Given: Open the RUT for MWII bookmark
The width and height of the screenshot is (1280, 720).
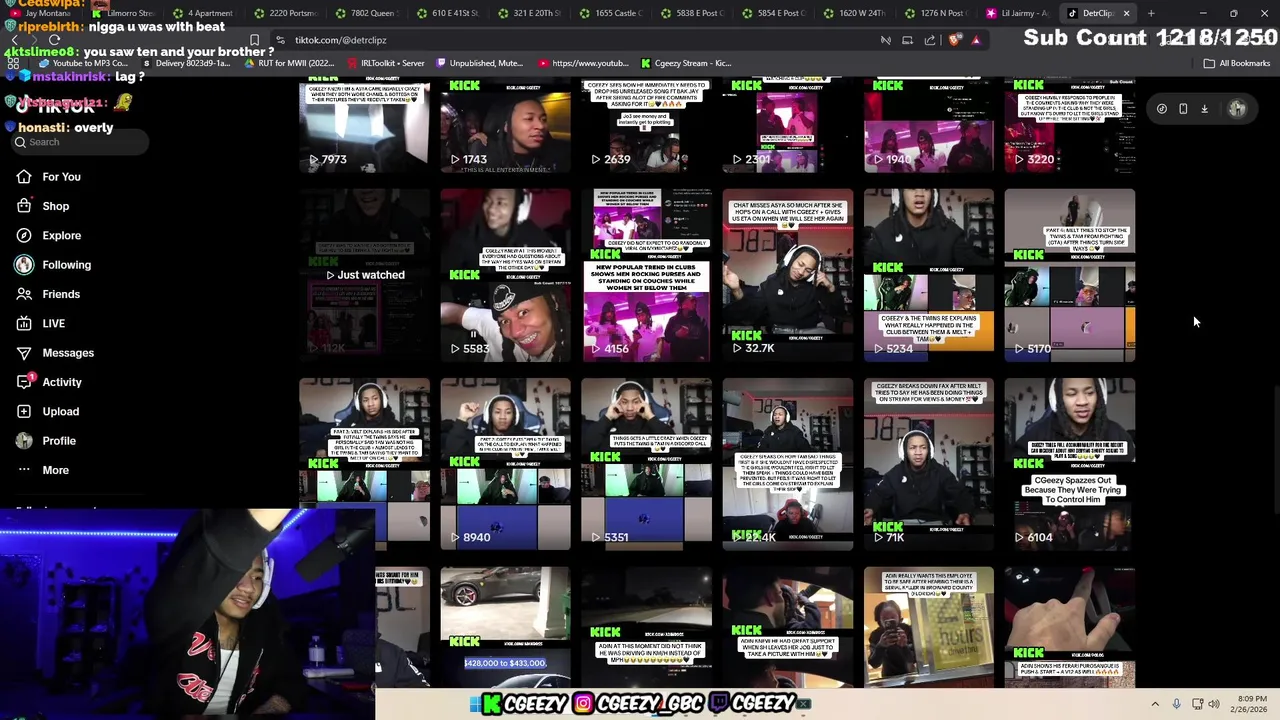Looking at the screenshot, I should [x=291, y=63].
